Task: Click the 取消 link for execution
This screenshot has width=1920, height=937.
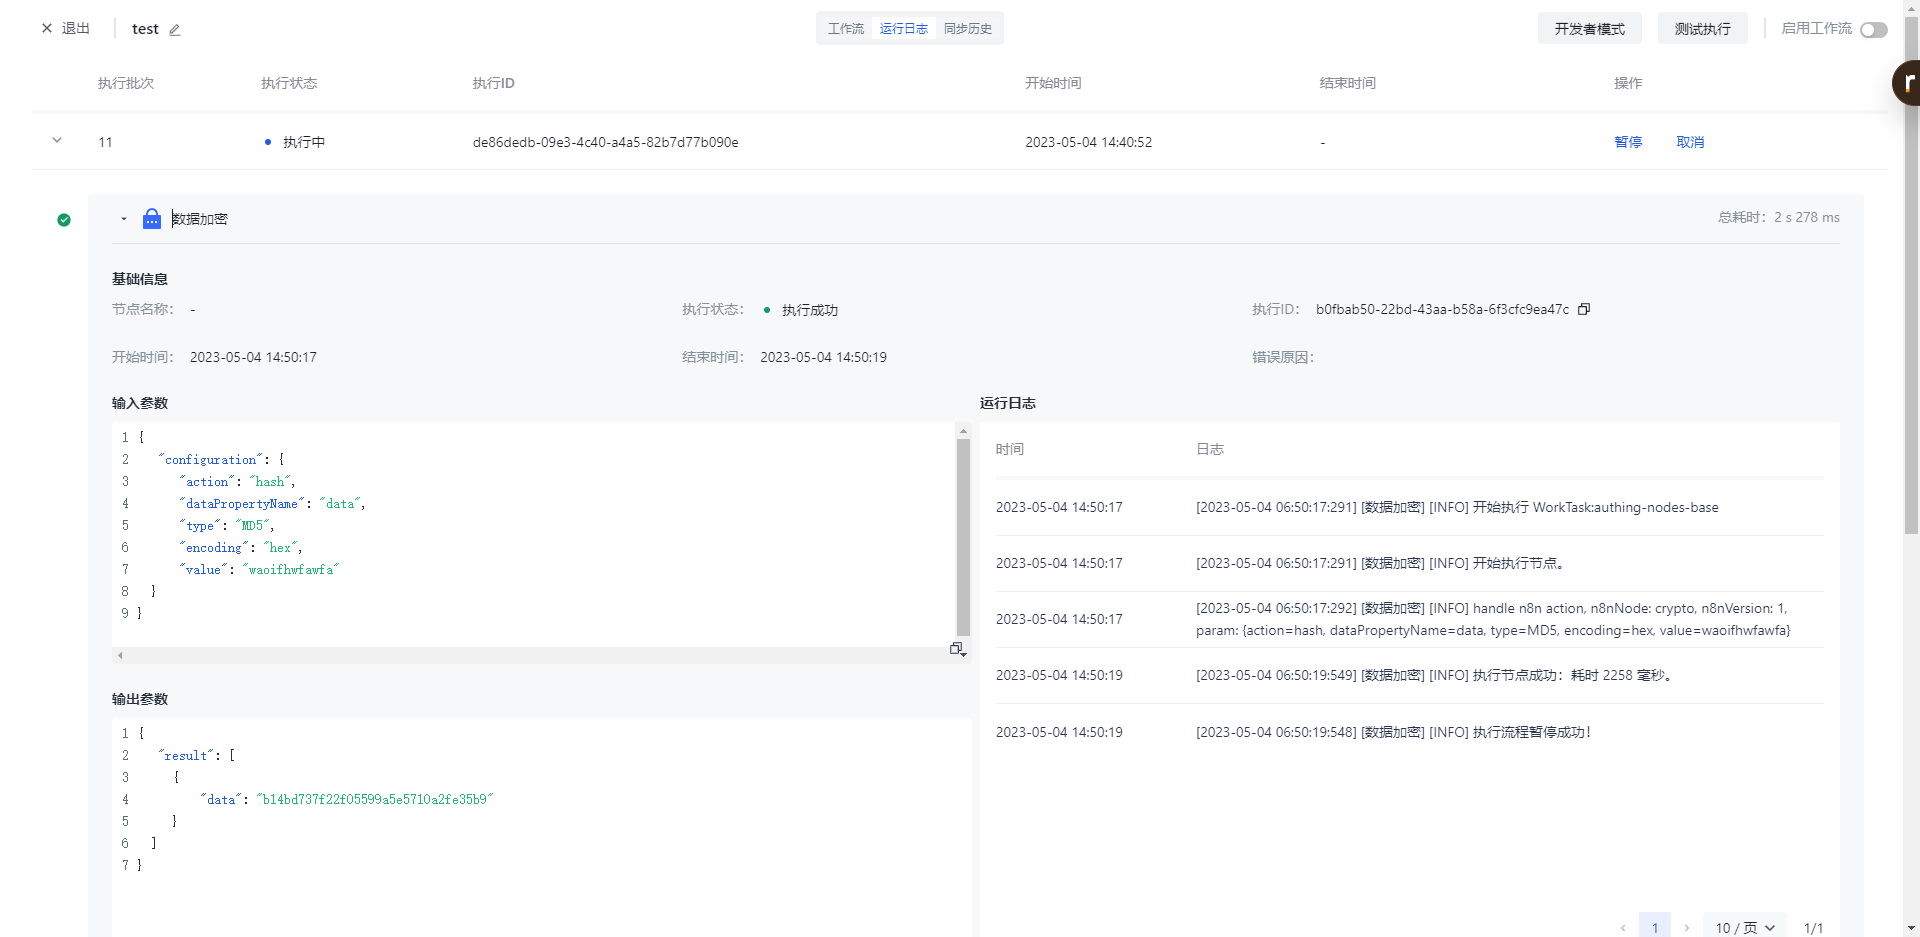Action: pos(1690,142)
